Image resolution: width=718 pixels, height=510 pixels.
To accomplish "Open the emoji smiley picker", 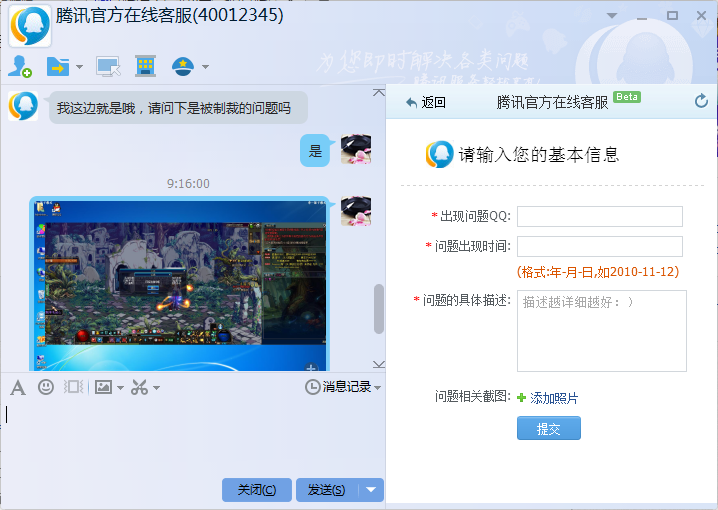I will click(46, 387).
